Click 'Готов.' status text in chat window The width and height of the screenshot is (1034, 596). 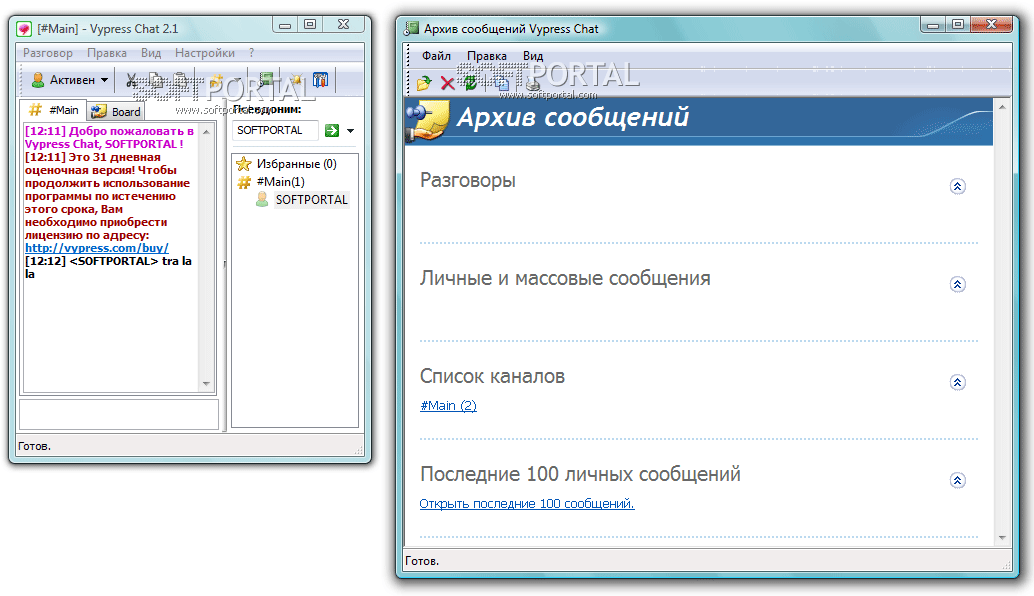tap(34, 446)
